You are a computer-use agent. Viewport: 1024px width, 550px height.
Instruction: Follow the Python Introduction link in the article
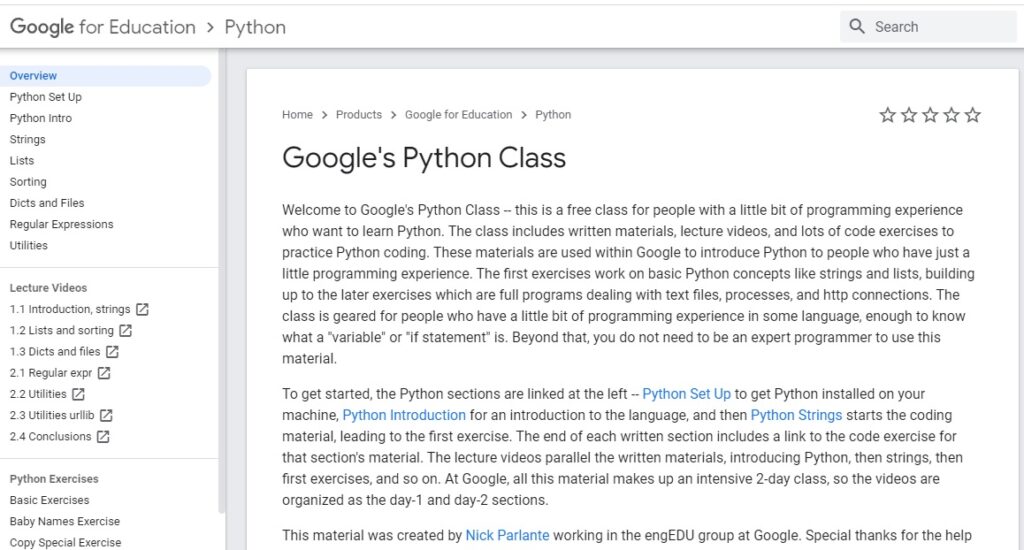tap(404, 415)
